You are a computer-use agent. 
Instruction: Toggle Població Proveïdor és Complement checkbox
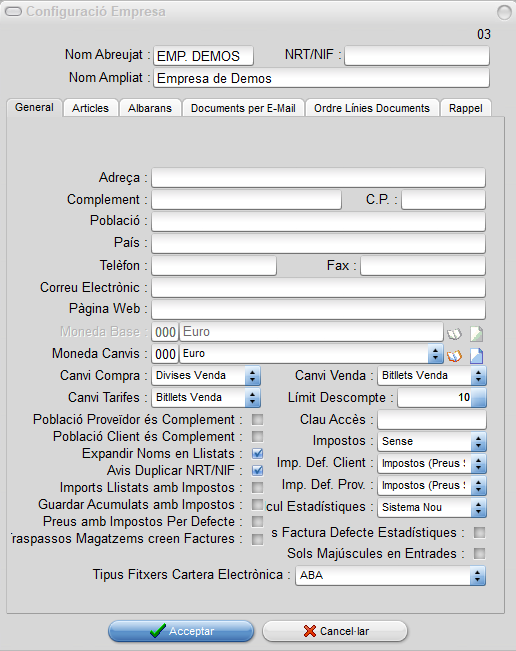(x=257, y=419)
